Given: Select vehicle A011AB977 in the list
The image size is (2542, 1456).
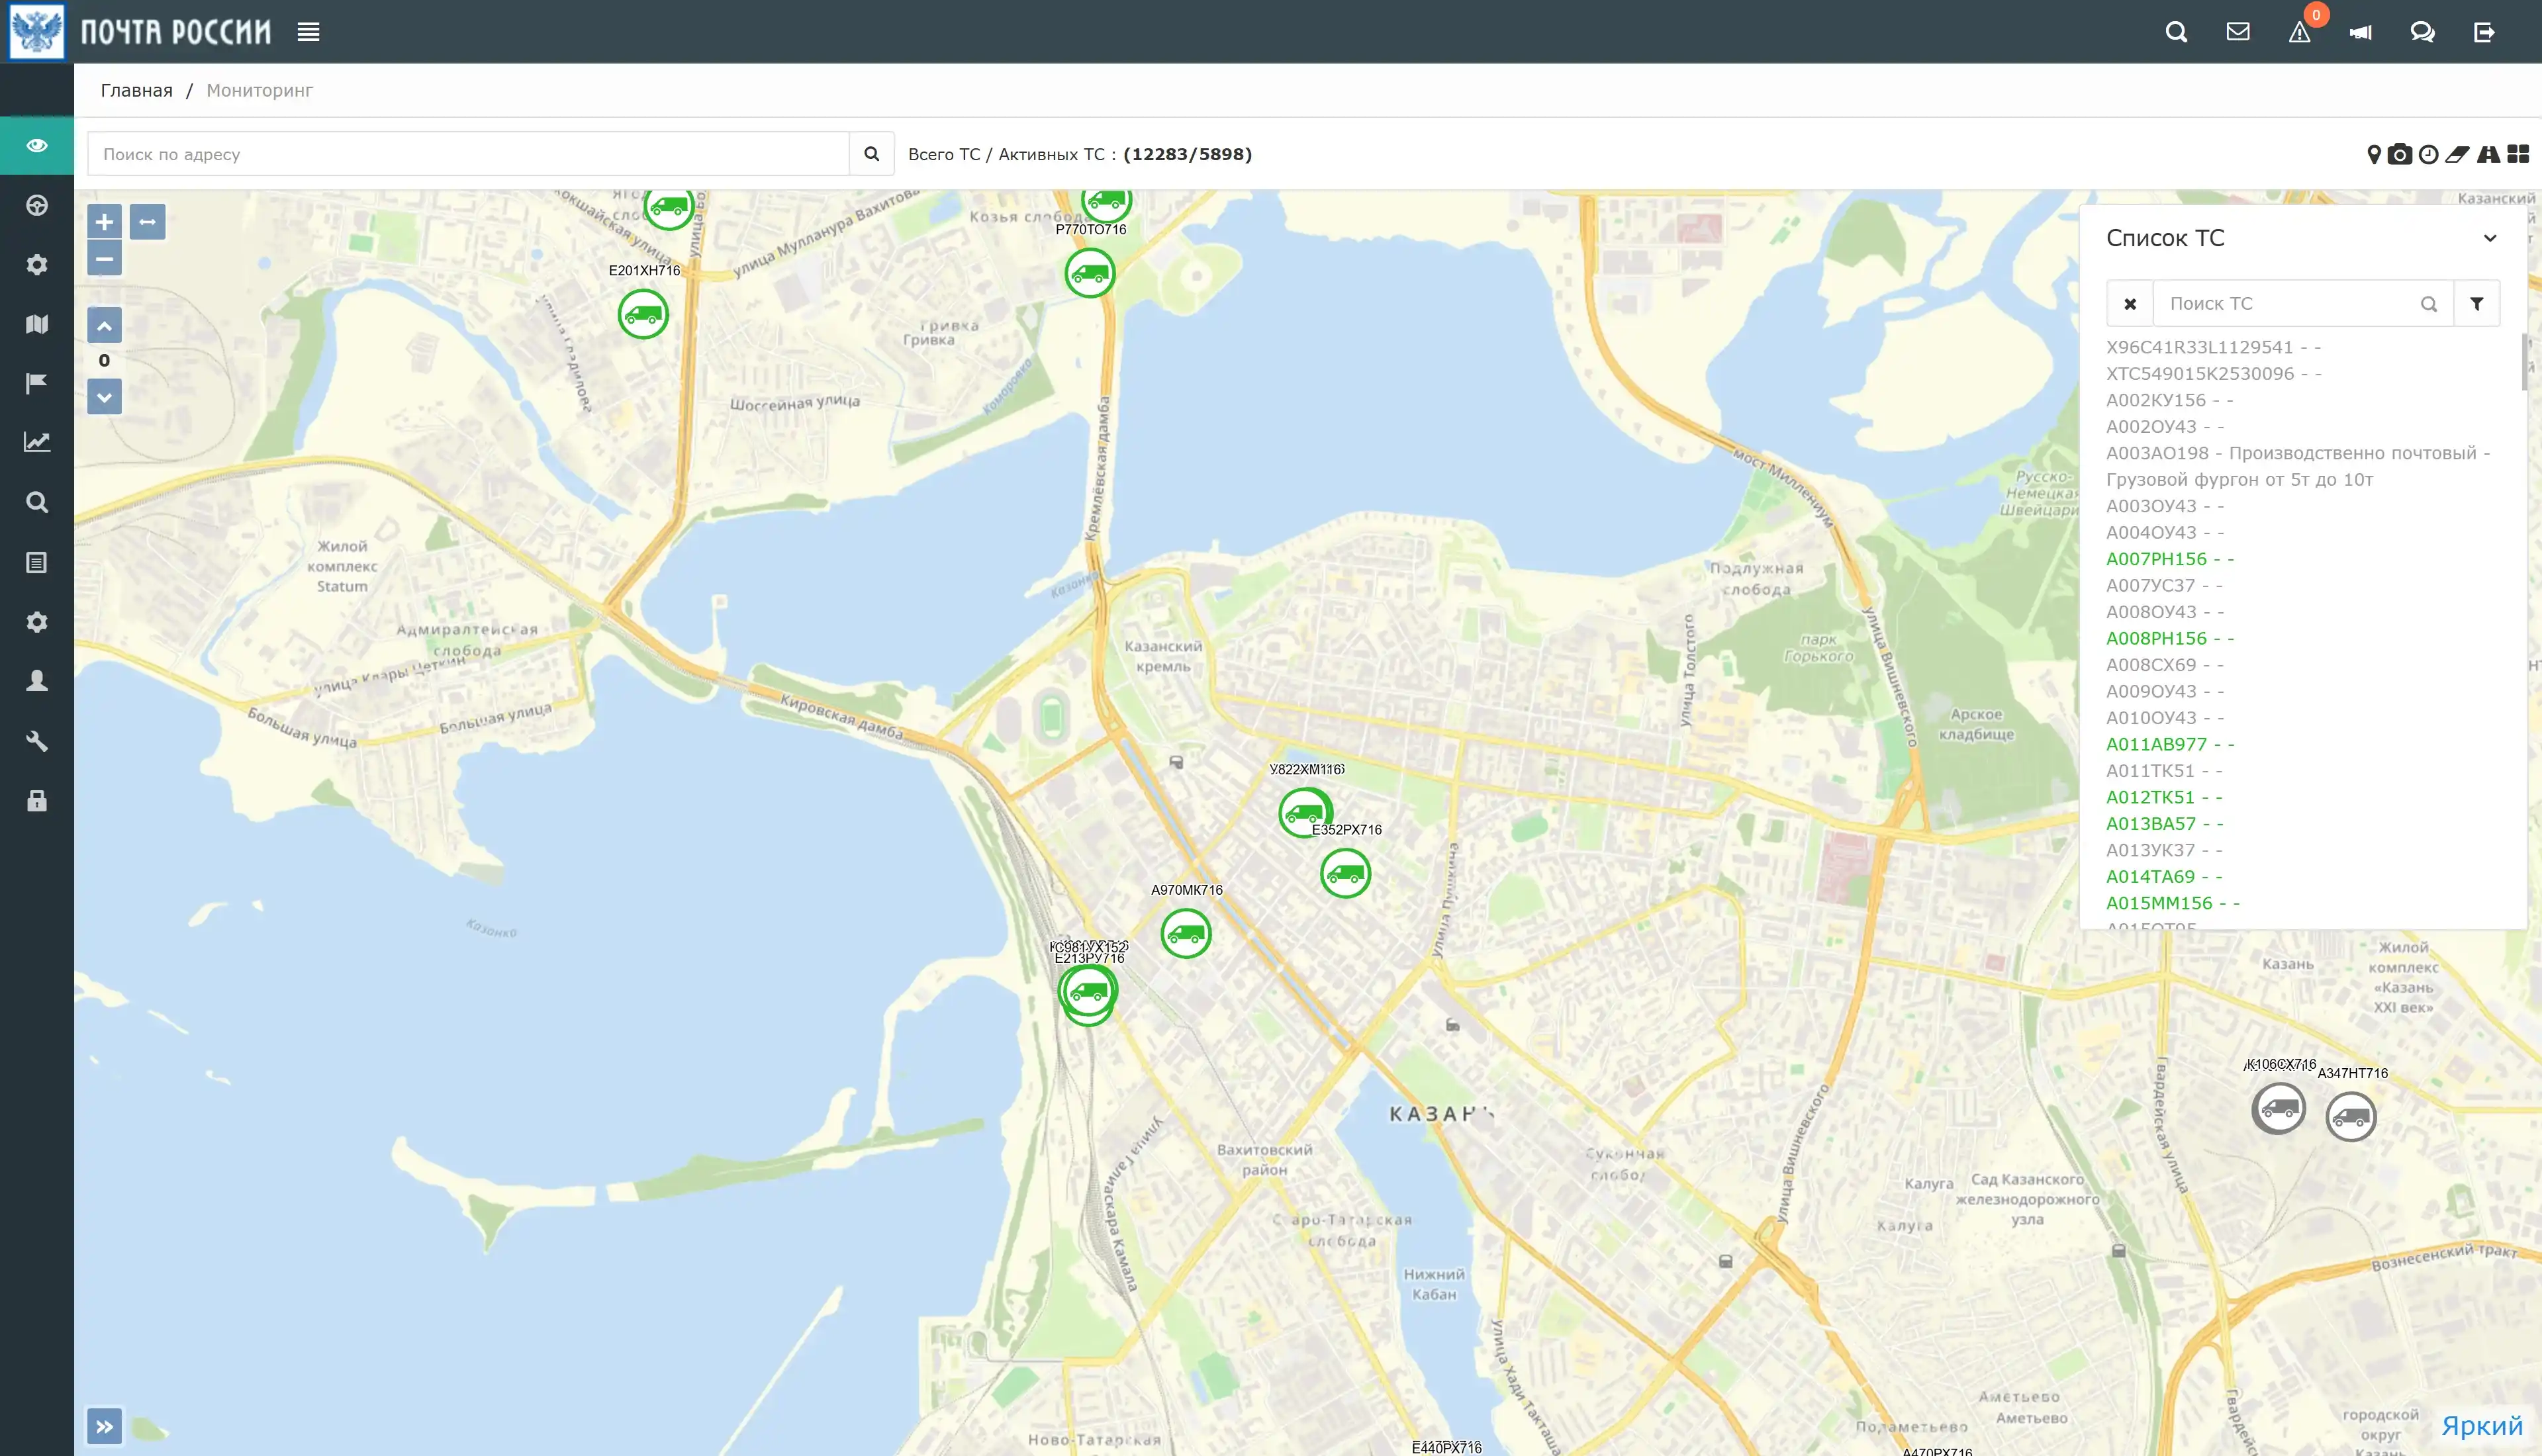Looking at the screenshot, I should (x=2169, y=744).
